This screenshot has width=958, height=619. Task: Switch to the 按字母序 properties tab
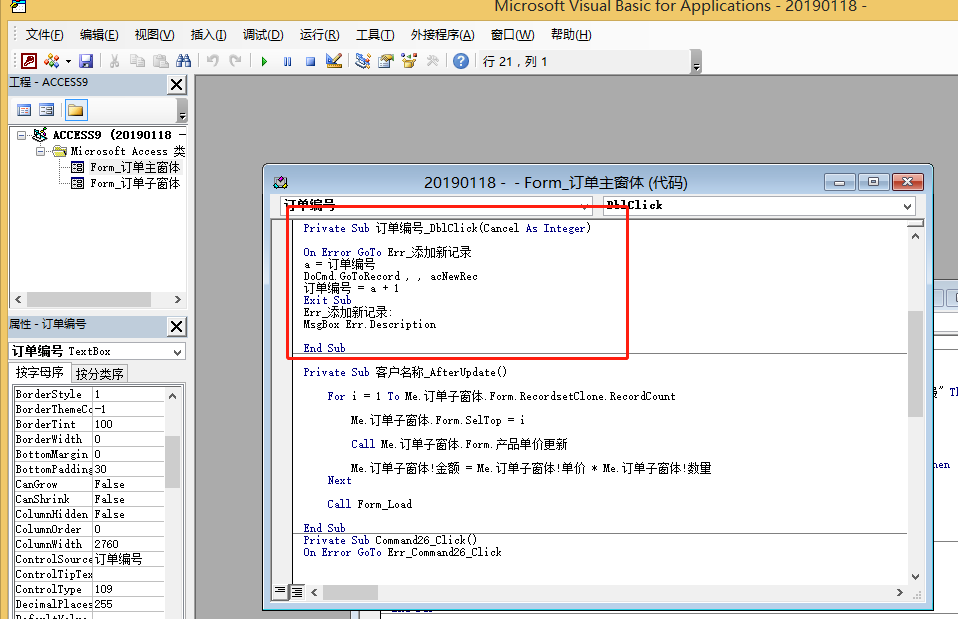pos(40,373)
